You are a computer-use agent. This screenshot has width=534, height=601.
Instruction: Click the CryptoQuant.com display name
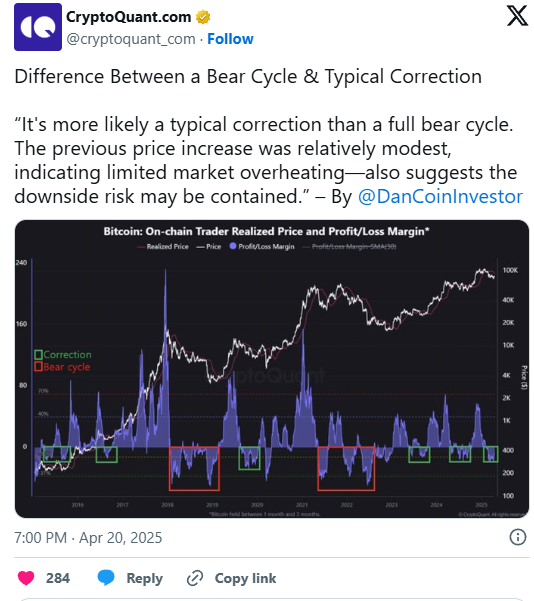tap(128, 17)
